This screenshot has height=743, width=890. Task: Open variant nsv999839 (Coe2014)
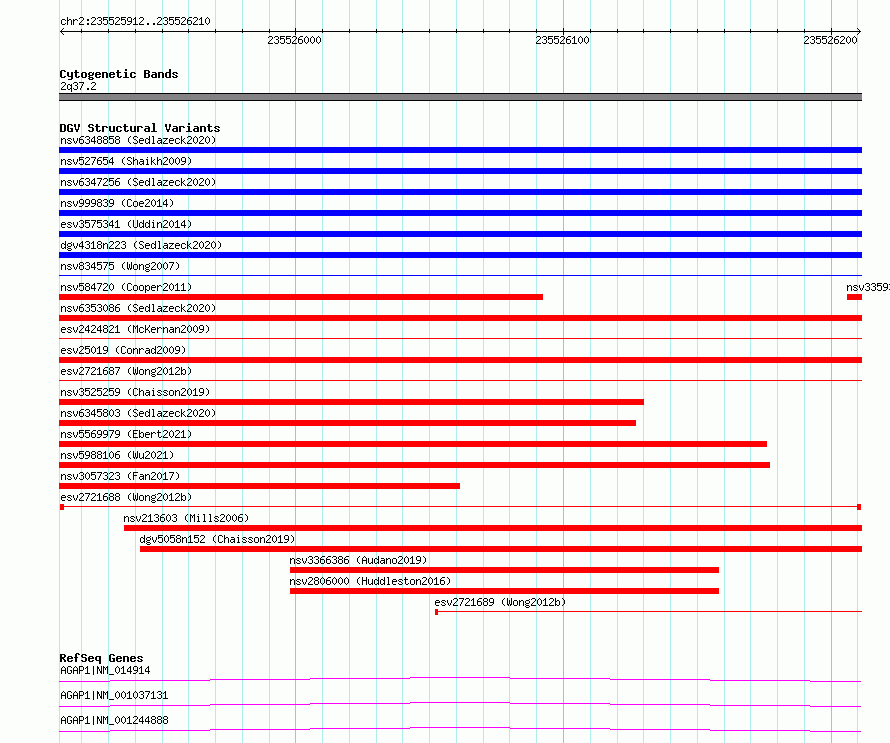pos(117,203)
